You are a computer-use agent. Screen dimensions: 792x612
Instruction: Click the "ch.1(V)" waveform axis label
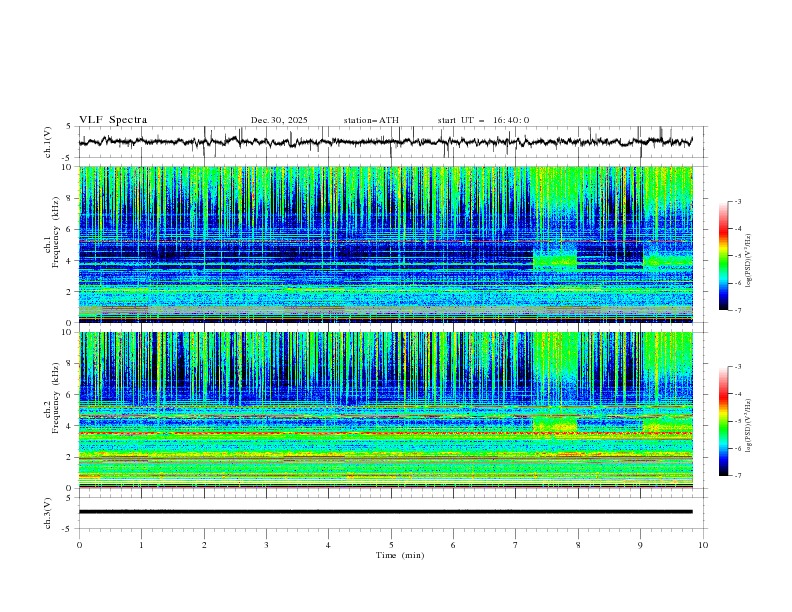tap(48, 142)
